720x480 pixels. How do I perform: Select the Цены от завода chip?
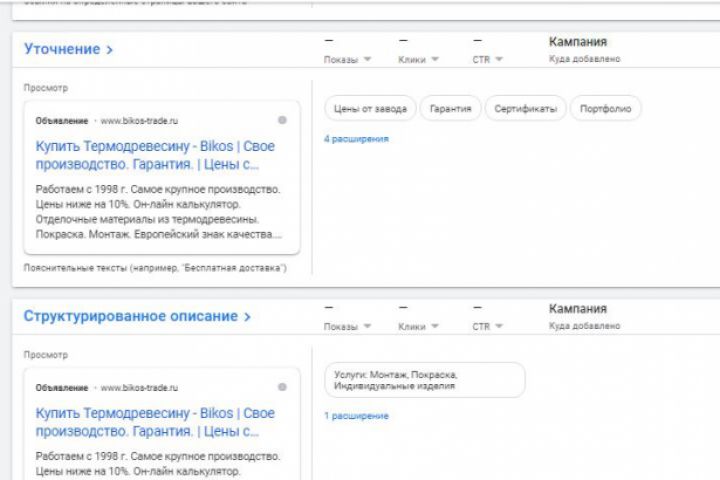368,108
